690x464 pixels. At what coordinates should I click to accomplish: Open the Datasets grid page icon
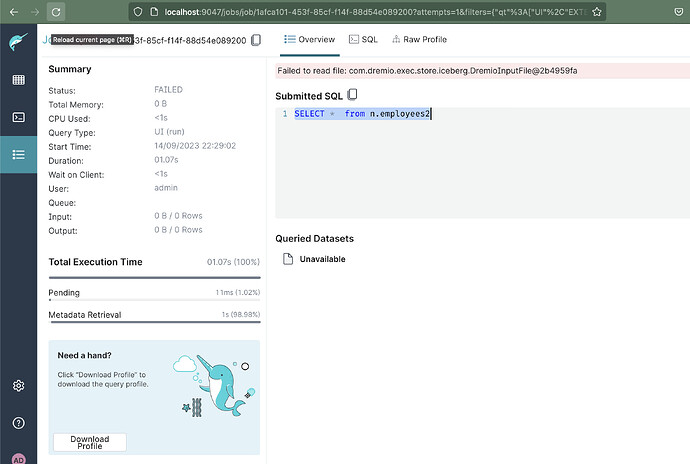point(18,80)
